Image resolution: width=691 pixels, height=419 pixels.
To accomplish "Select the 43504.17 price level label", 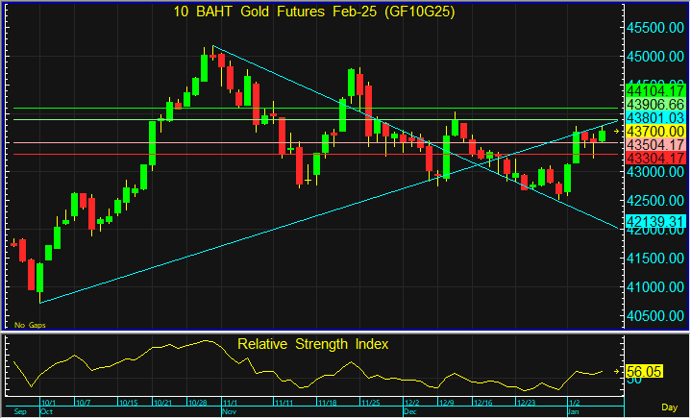I will tap(654, 145).
